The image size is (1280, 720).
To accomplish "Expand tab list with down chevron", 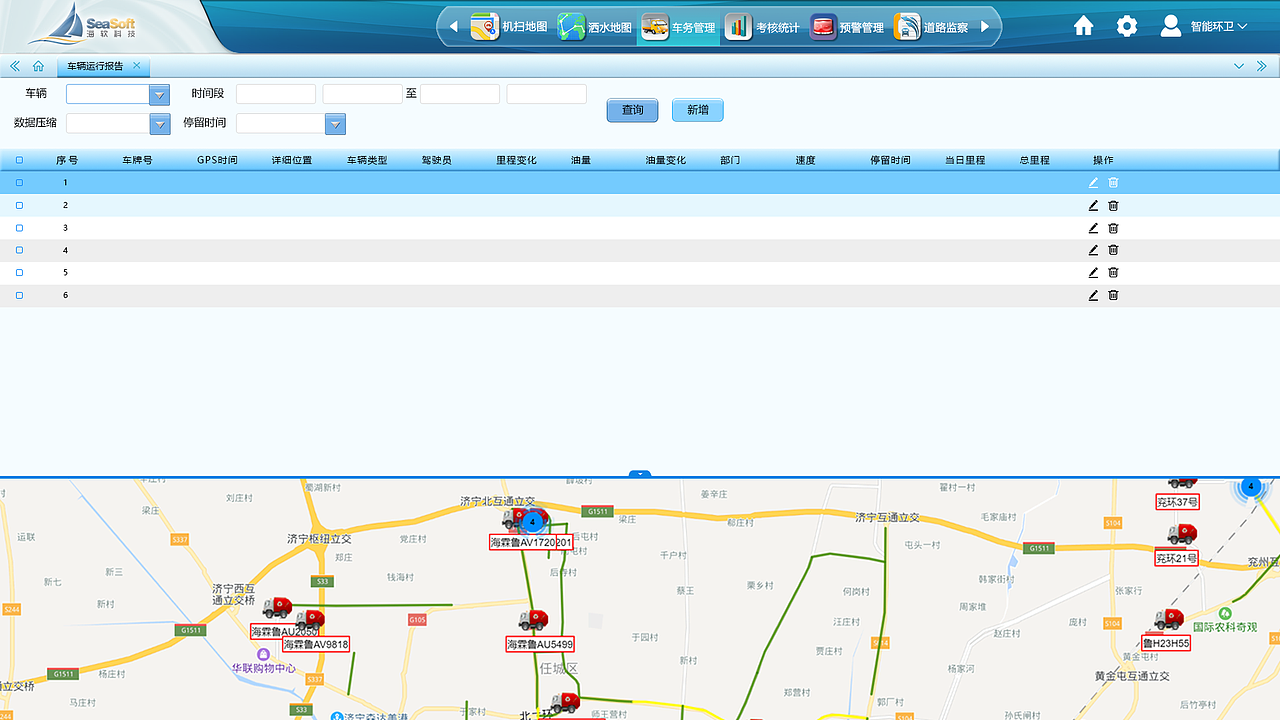I will (x=1239, y=66).
